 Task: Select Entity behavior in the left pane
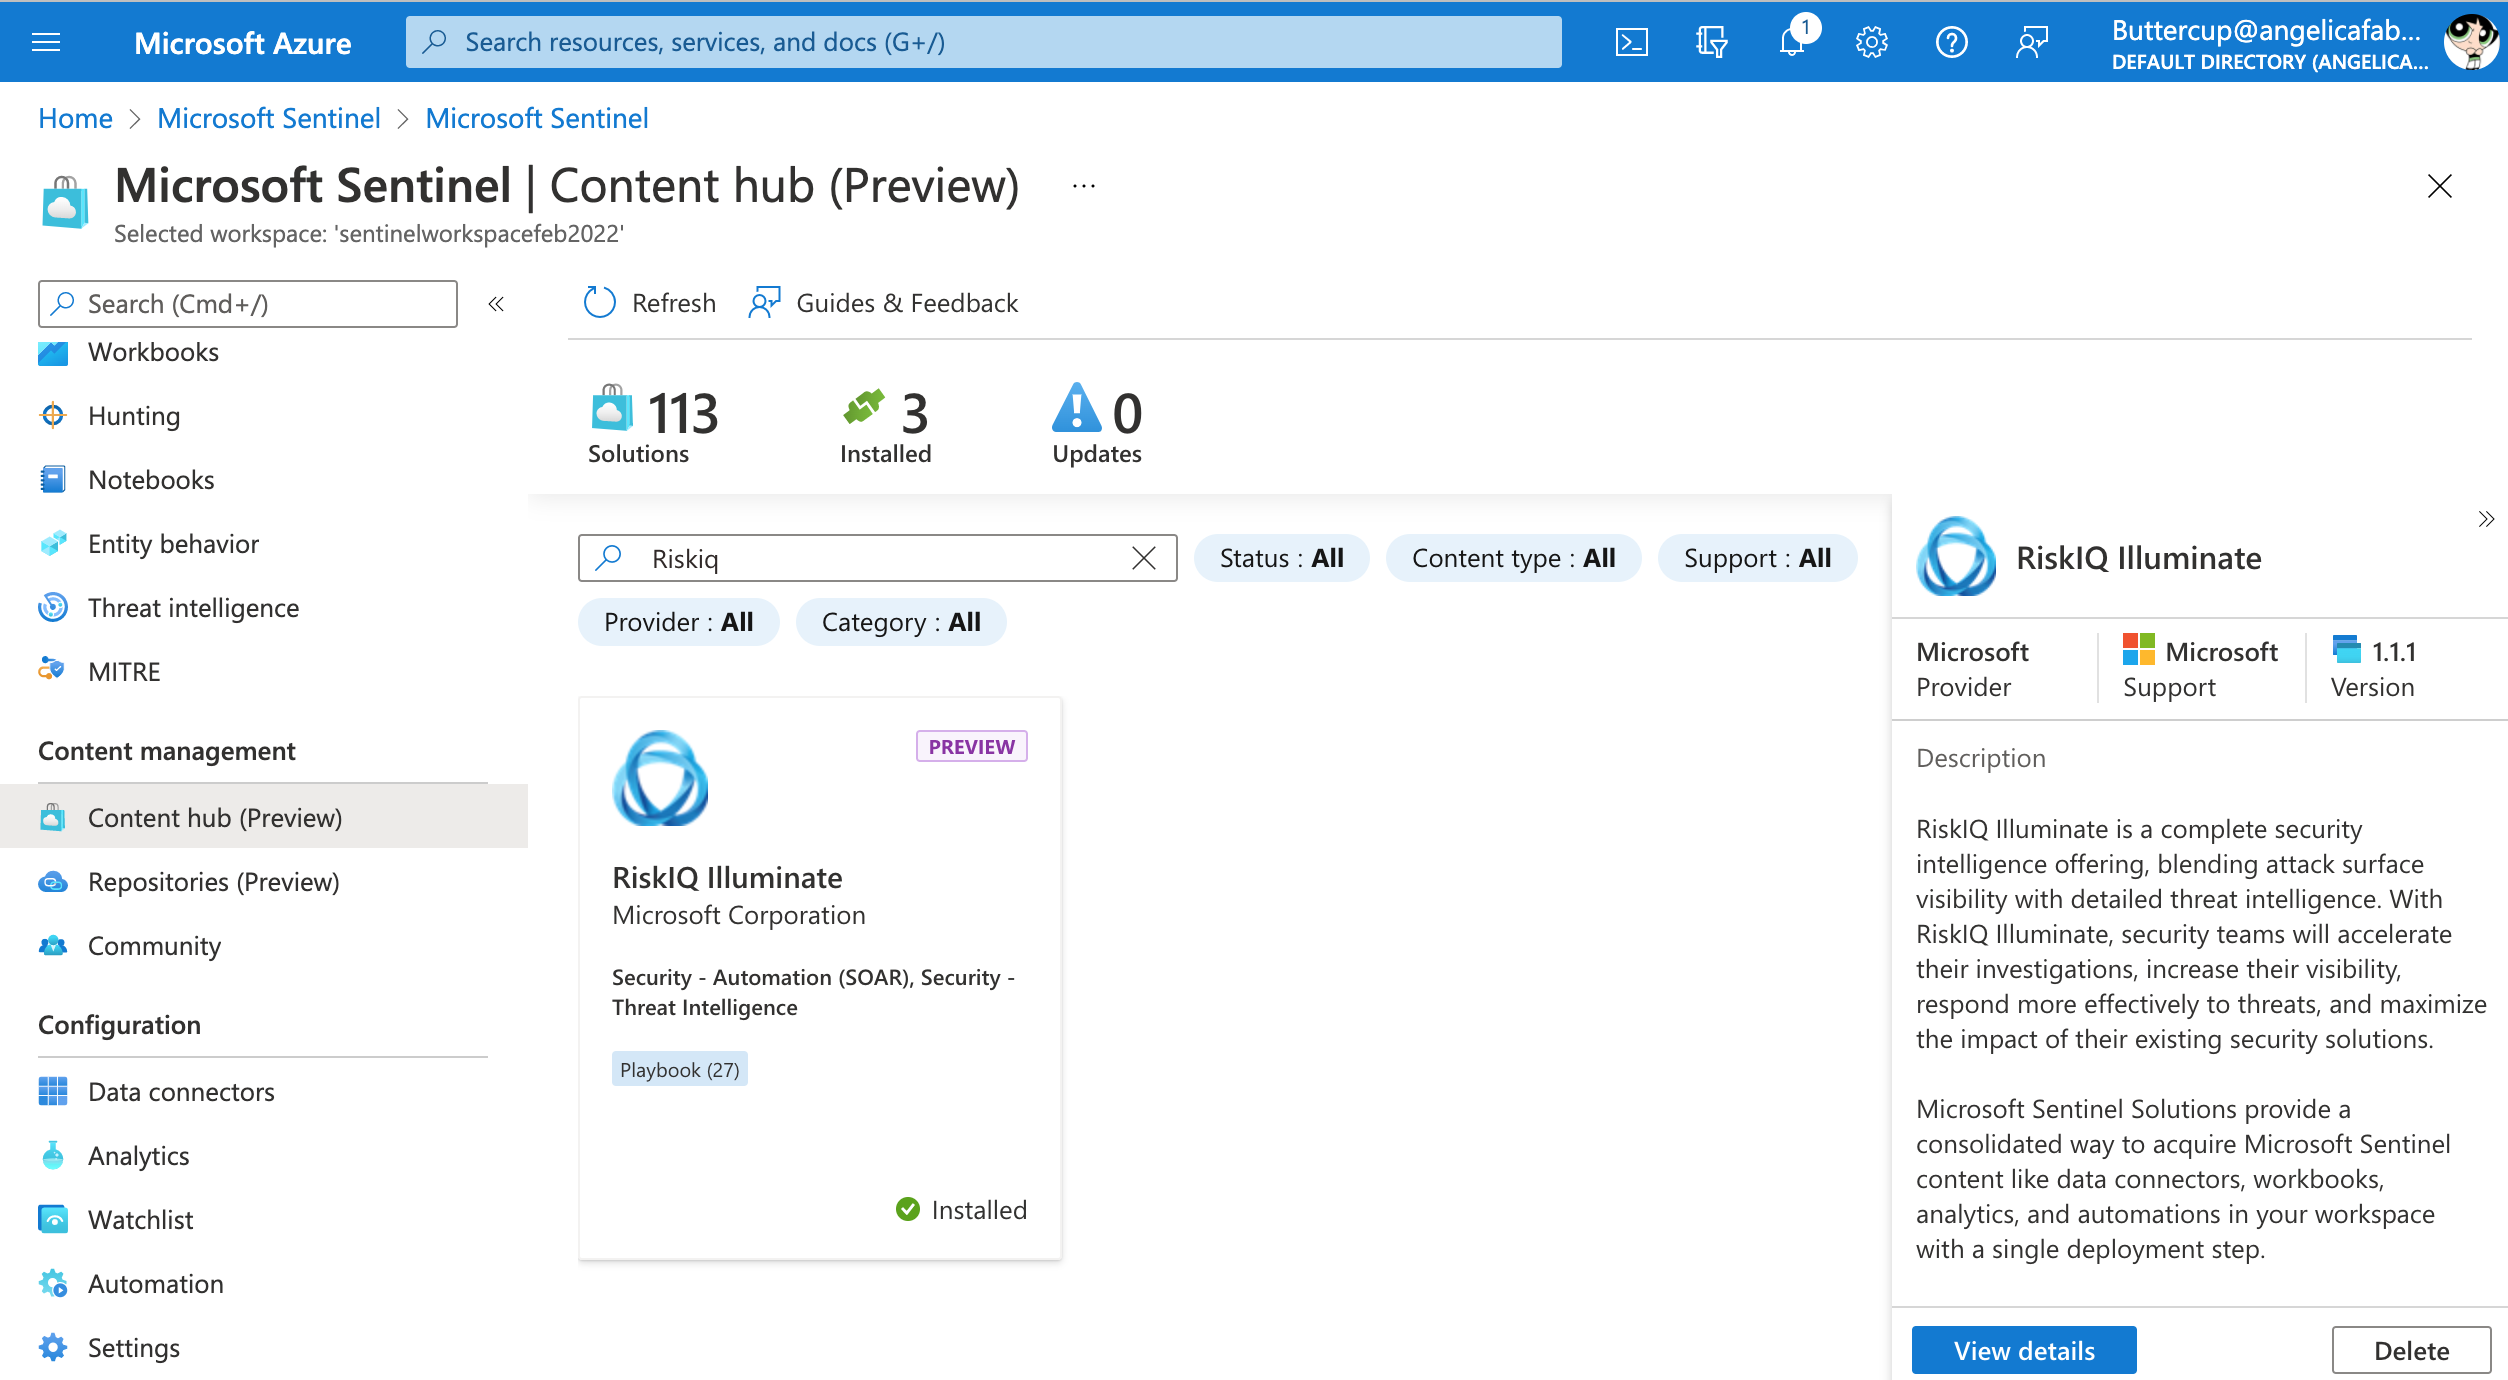(172, 543)
